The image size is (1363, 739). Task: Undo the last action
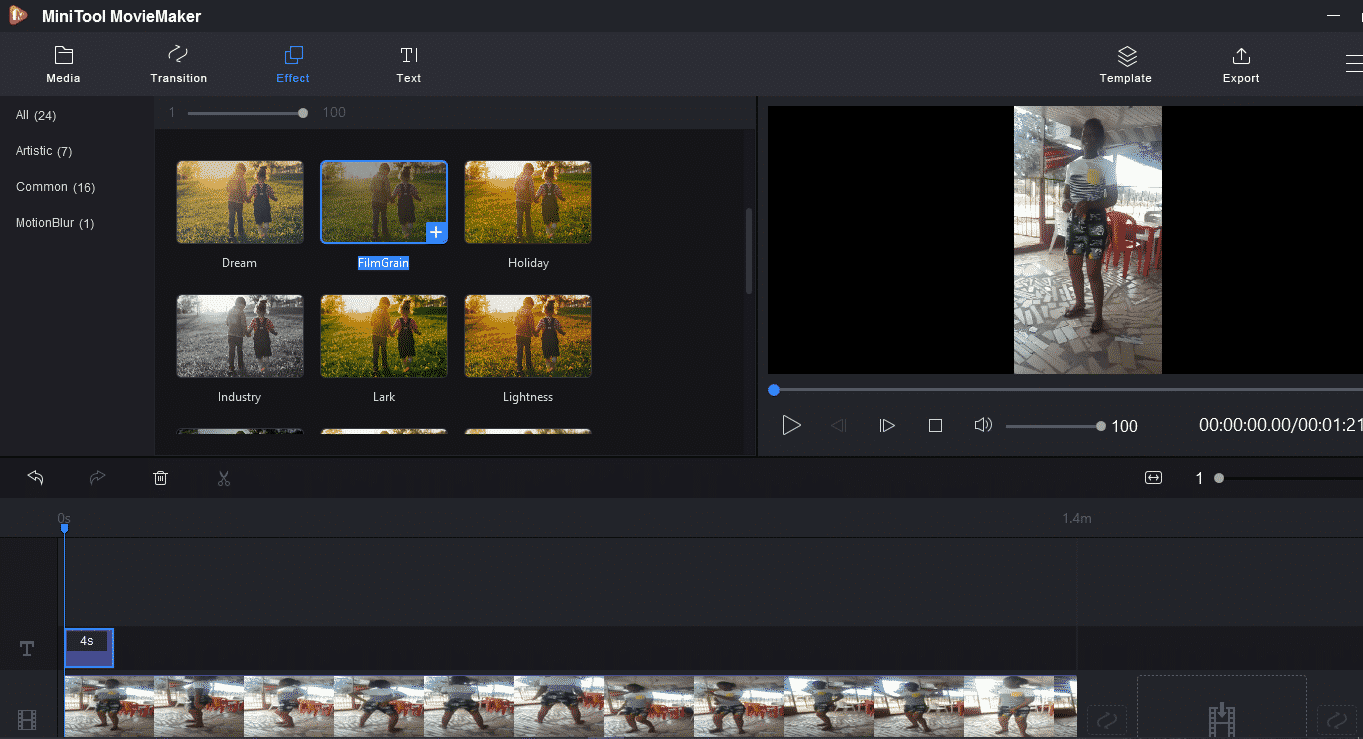click(x=36, y=478)
